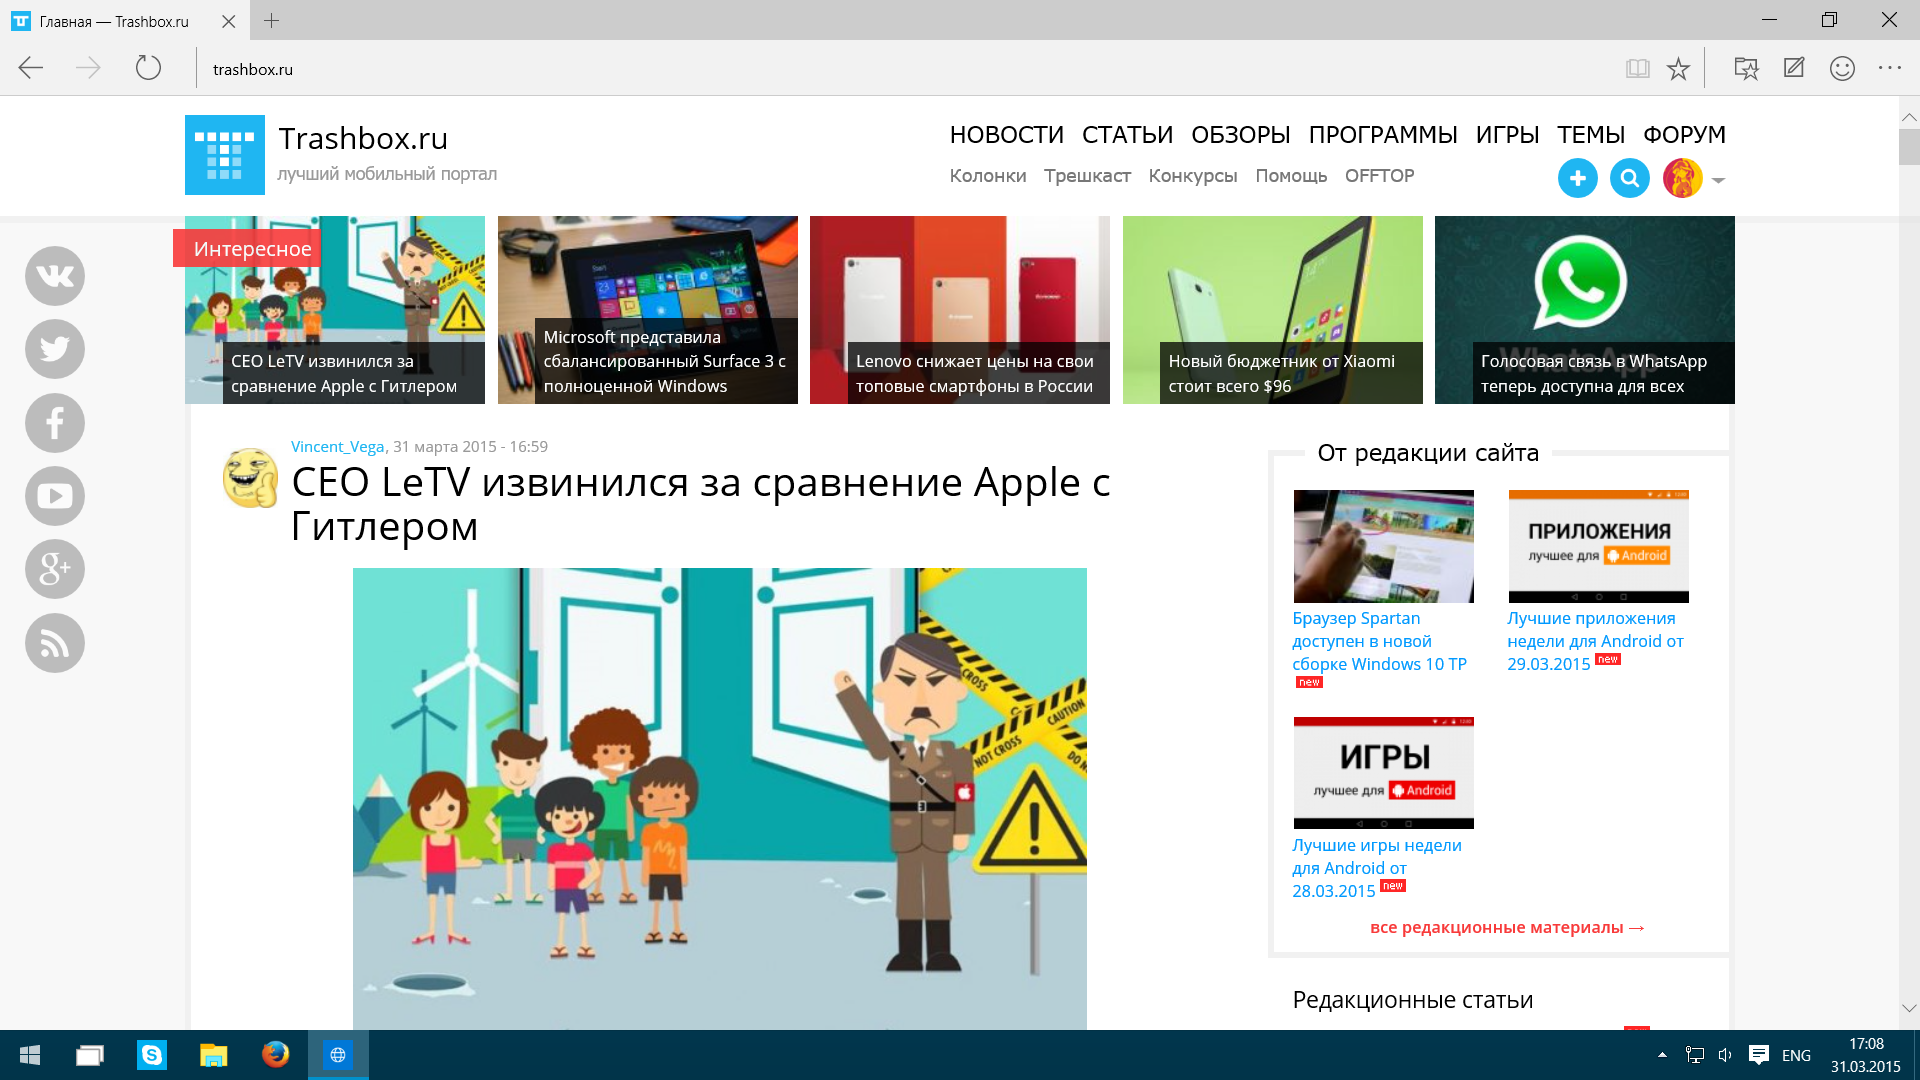Screen dimensions: 1920x1080
Task: Open the СТАТЬИ menu section
Action: (x=1127, y=134)
